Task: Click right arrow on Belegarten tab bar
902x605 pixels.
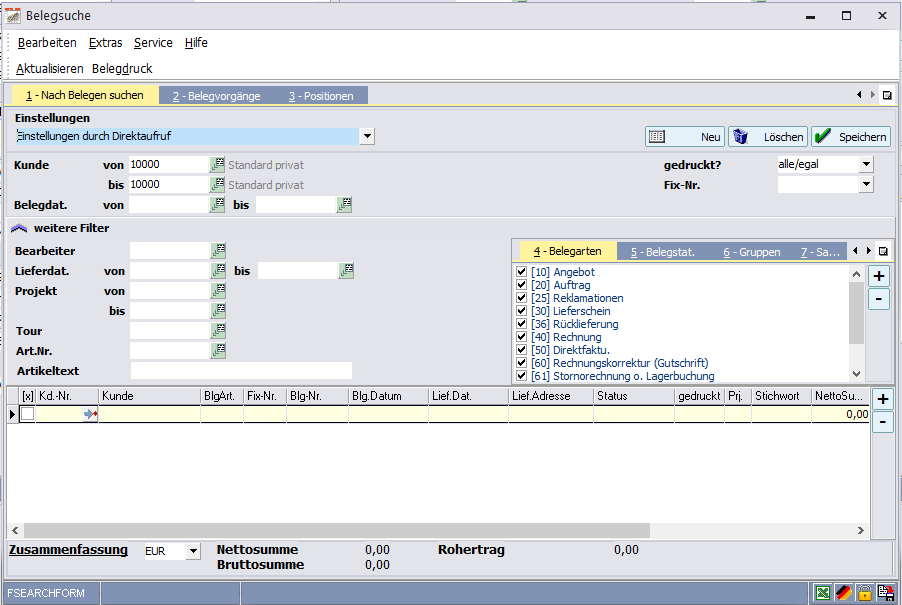Action: tap(869, 251)
